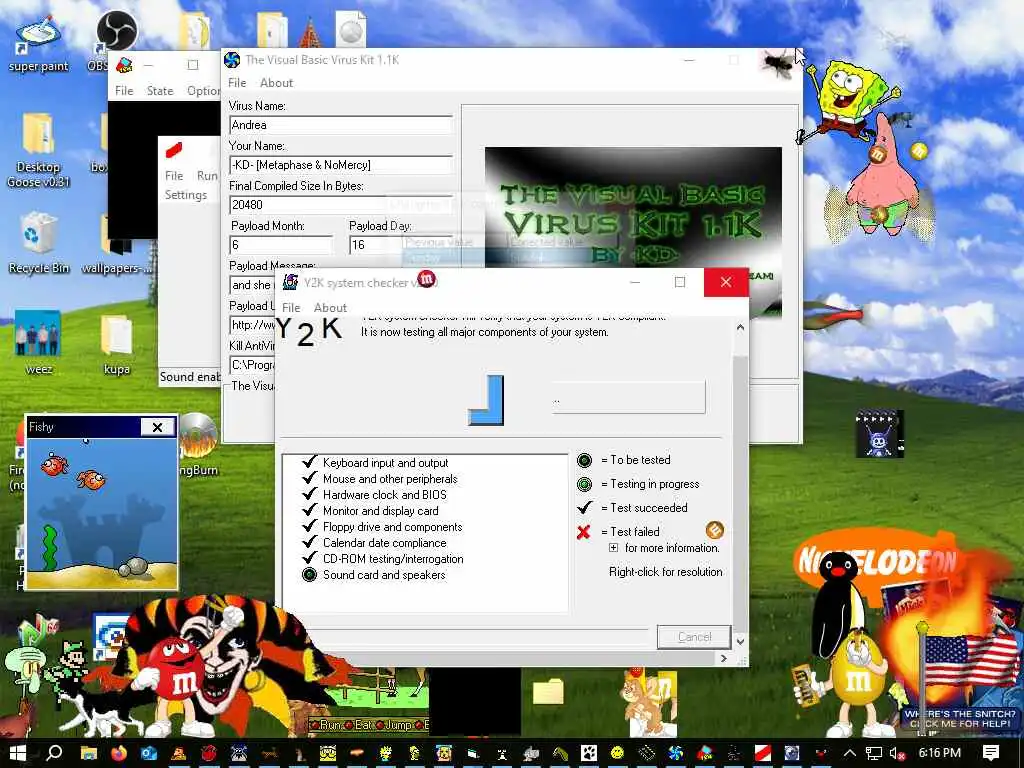
Task: Open the Recycle Bin icon
Action: (38, 243)
